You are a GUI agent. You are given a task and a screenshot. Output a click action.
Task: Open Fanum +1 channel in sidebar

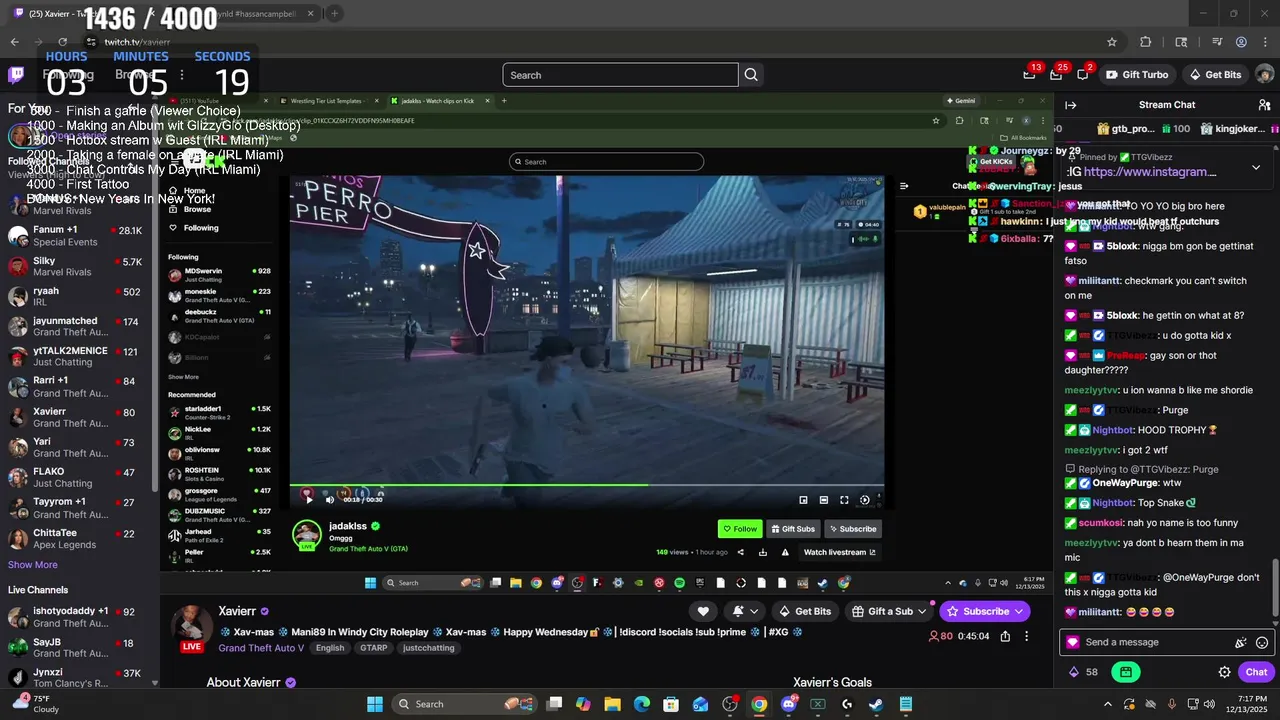77,236
